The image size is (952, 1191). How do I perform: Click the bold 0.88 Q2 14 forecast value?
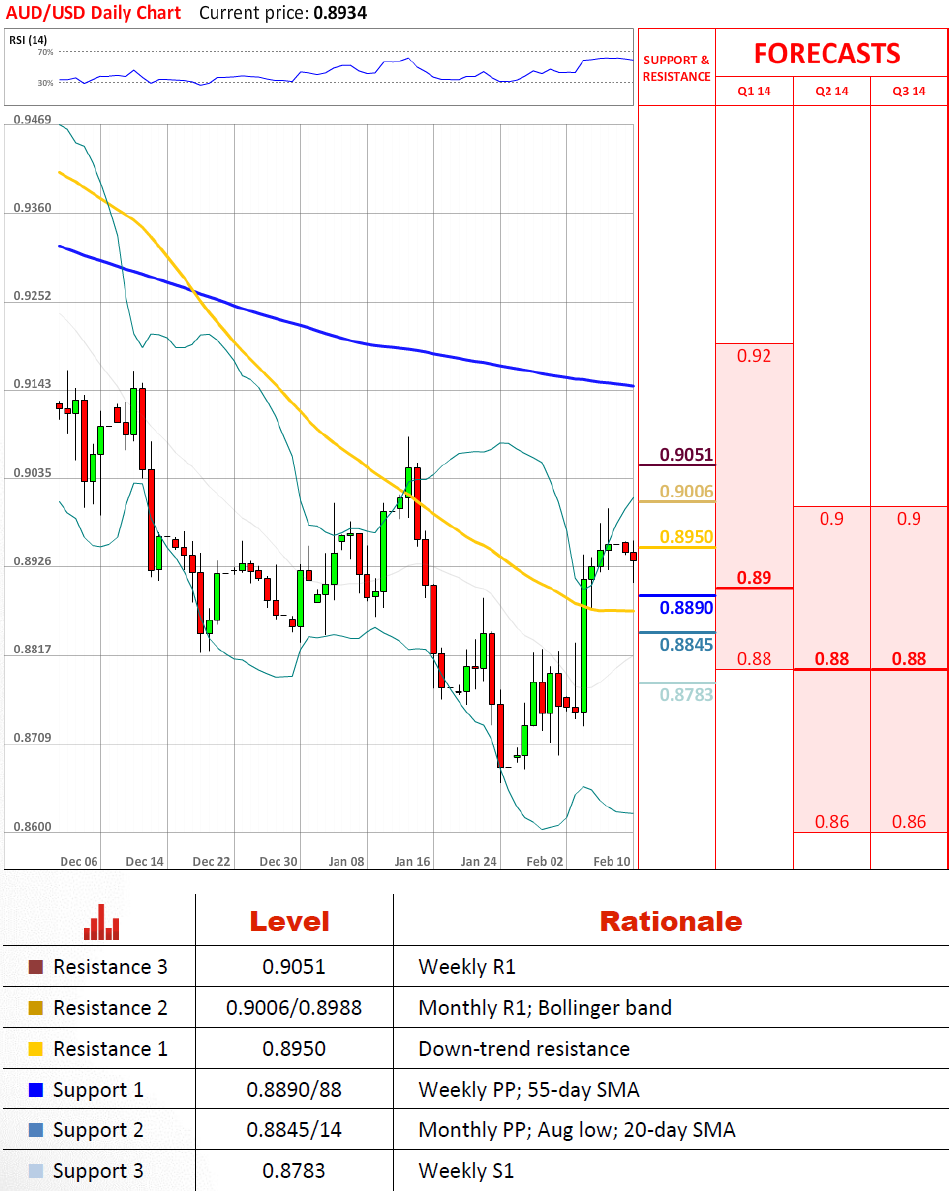point(831,659)
